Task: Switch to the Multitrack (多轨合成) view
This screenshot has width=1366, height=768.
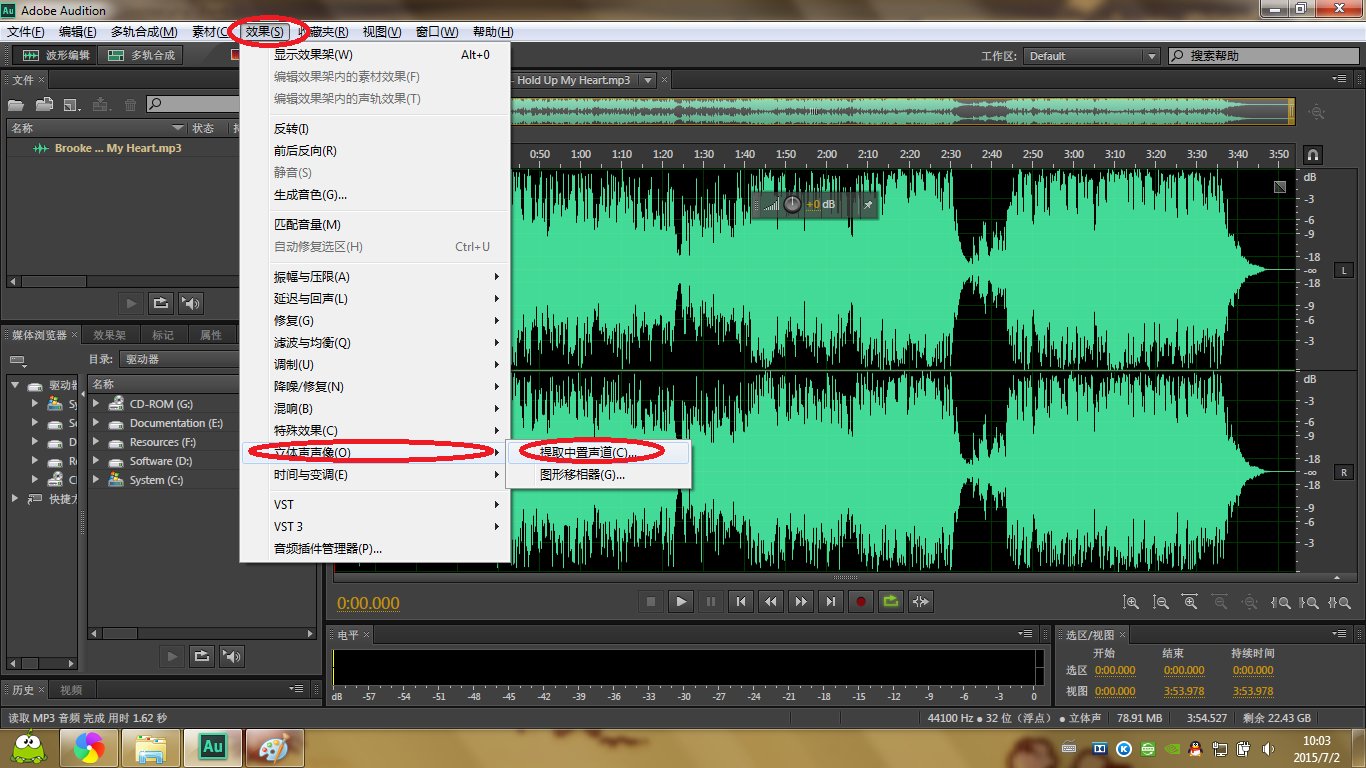Action: (x=142, y=56)
